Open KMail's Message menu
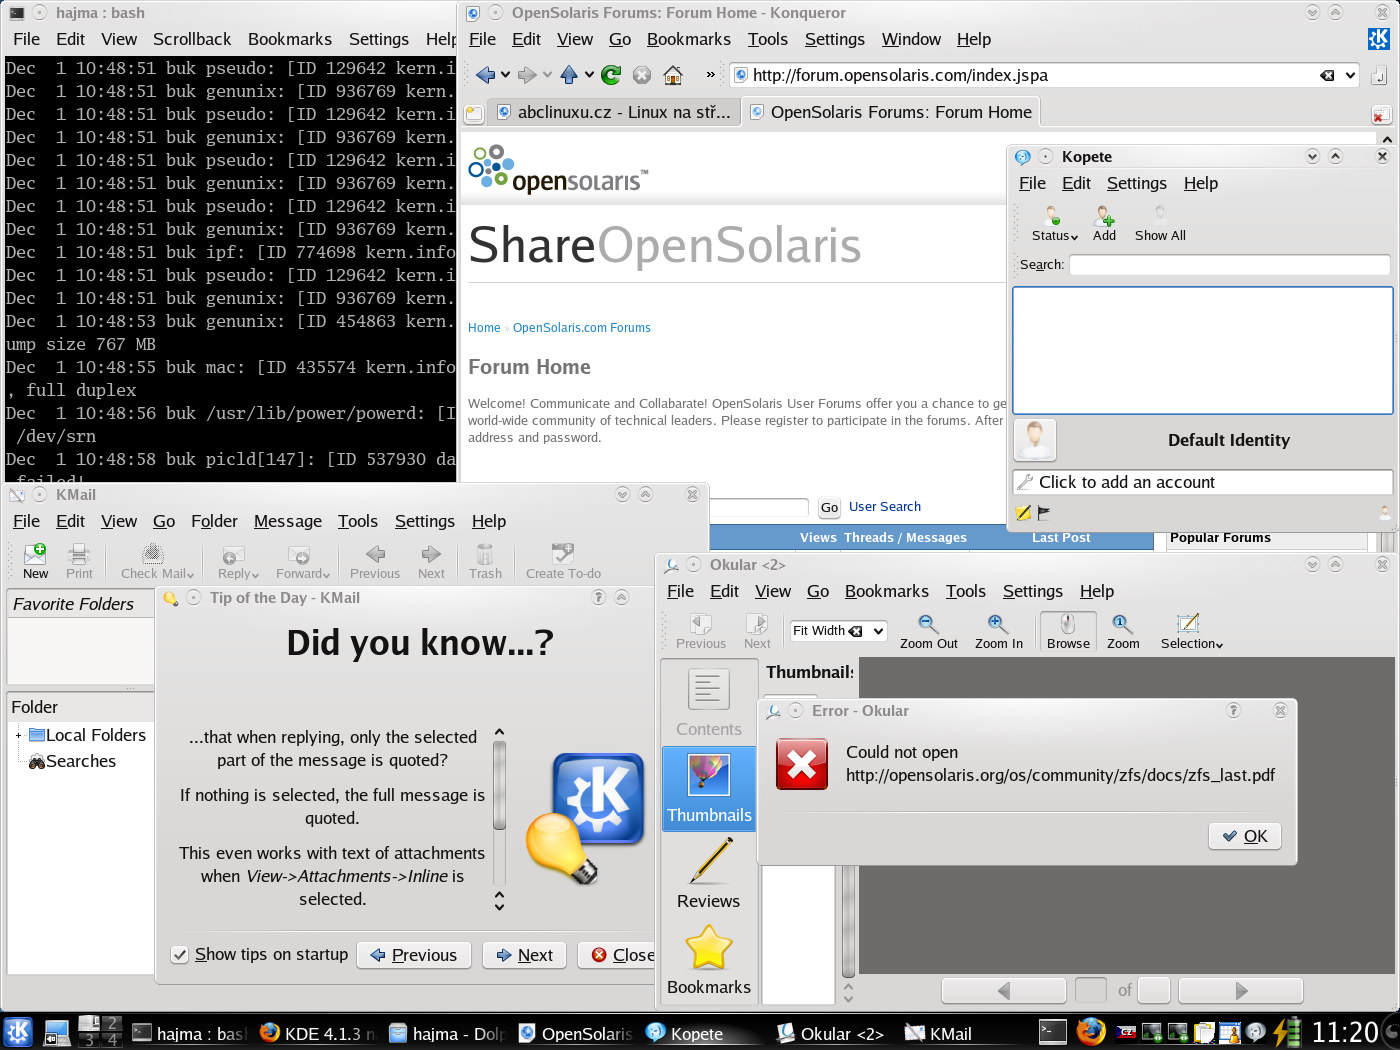 click(x=288, y=521)
